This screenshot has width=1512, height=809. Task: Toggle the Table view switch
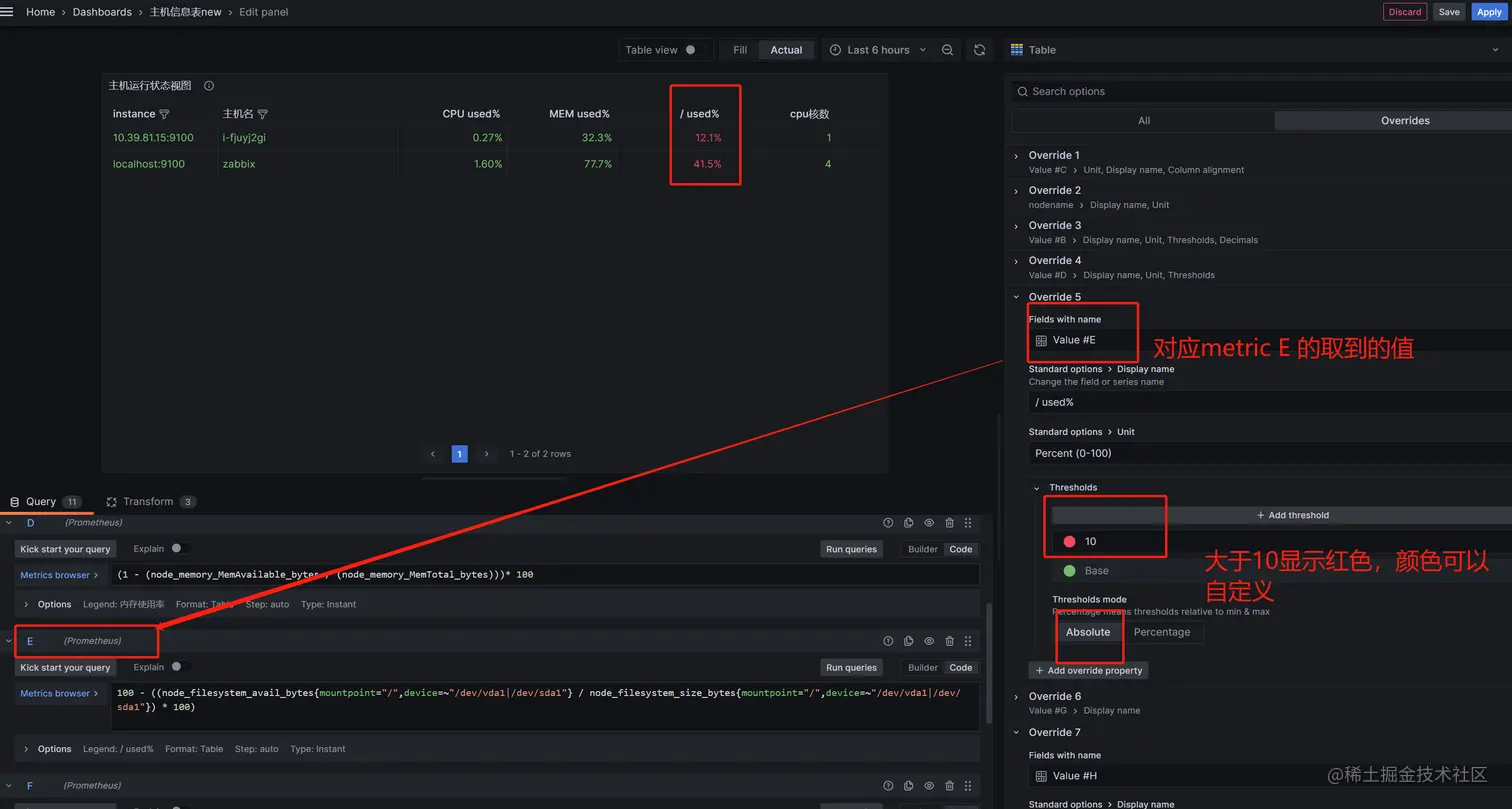coord(694,50)
